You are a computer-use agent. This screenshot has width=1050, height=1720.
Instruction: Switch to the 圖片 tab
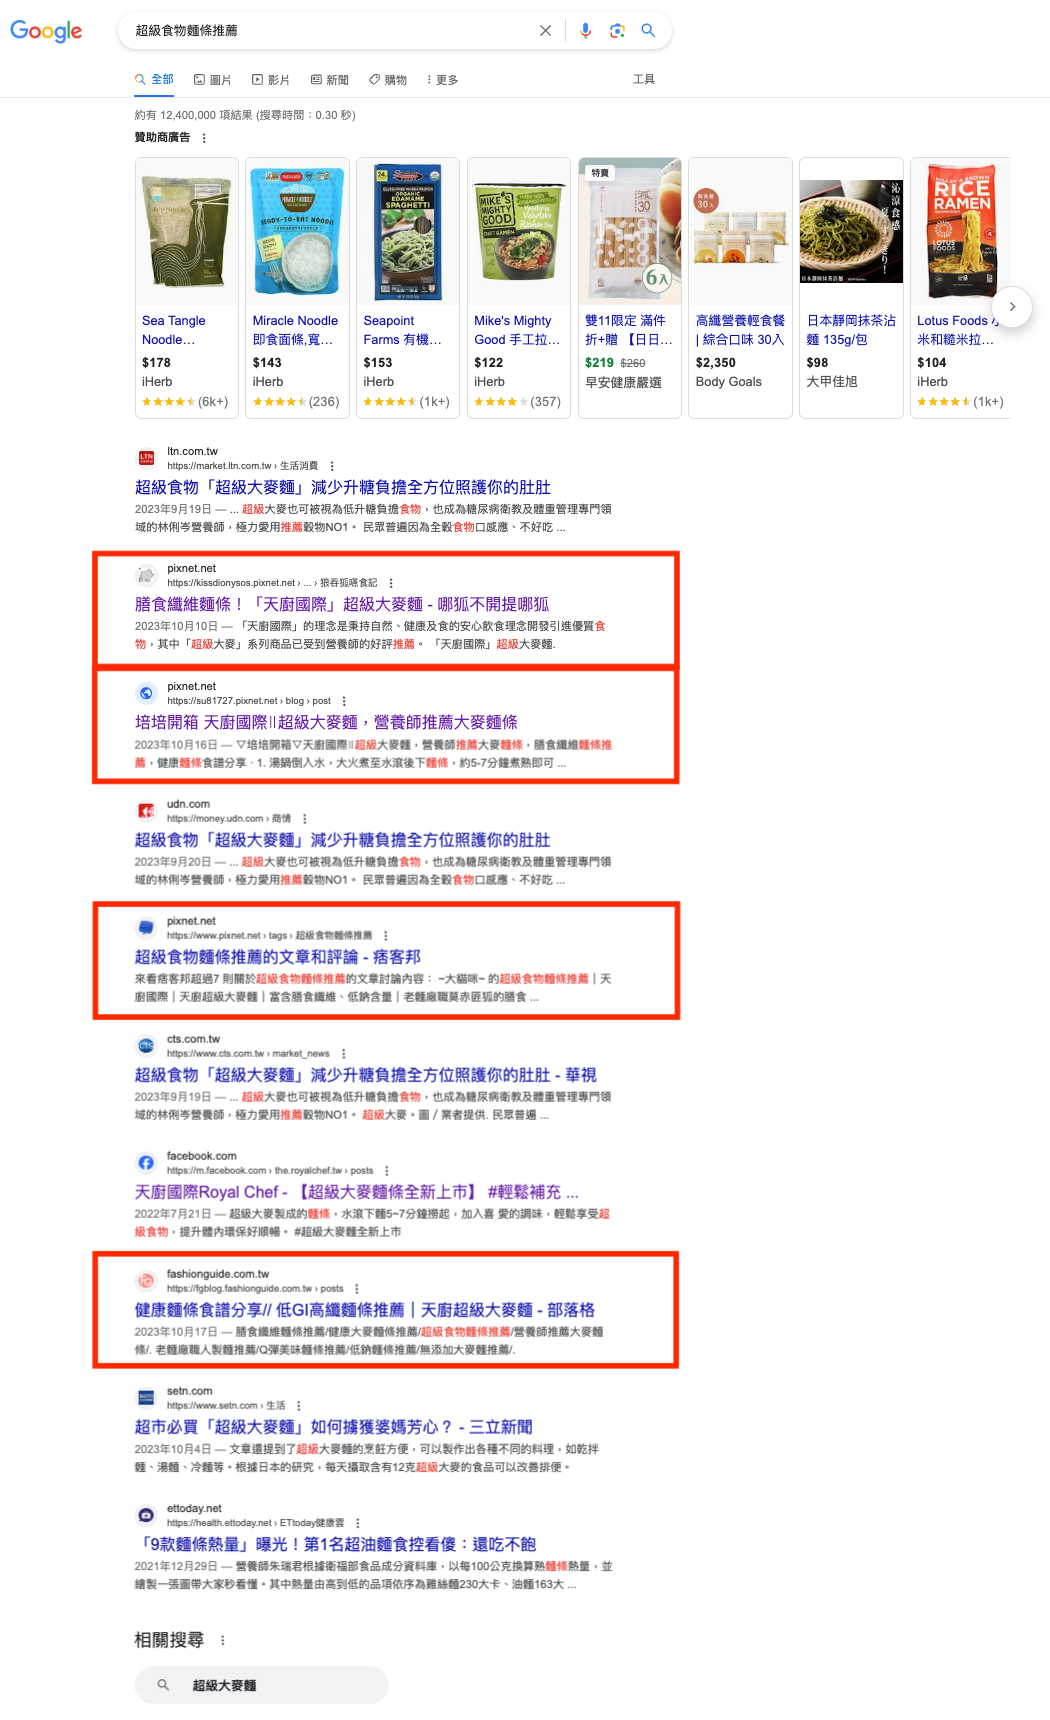click(x=213, y=79)
